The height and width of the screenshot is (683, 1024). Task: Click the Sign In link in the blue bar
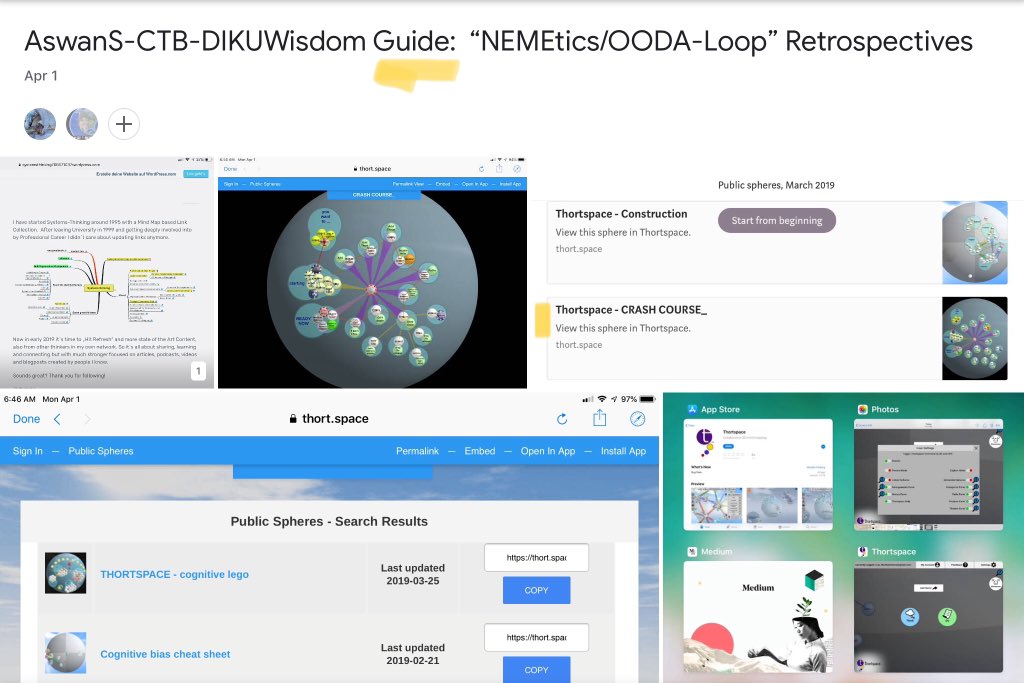27,451
